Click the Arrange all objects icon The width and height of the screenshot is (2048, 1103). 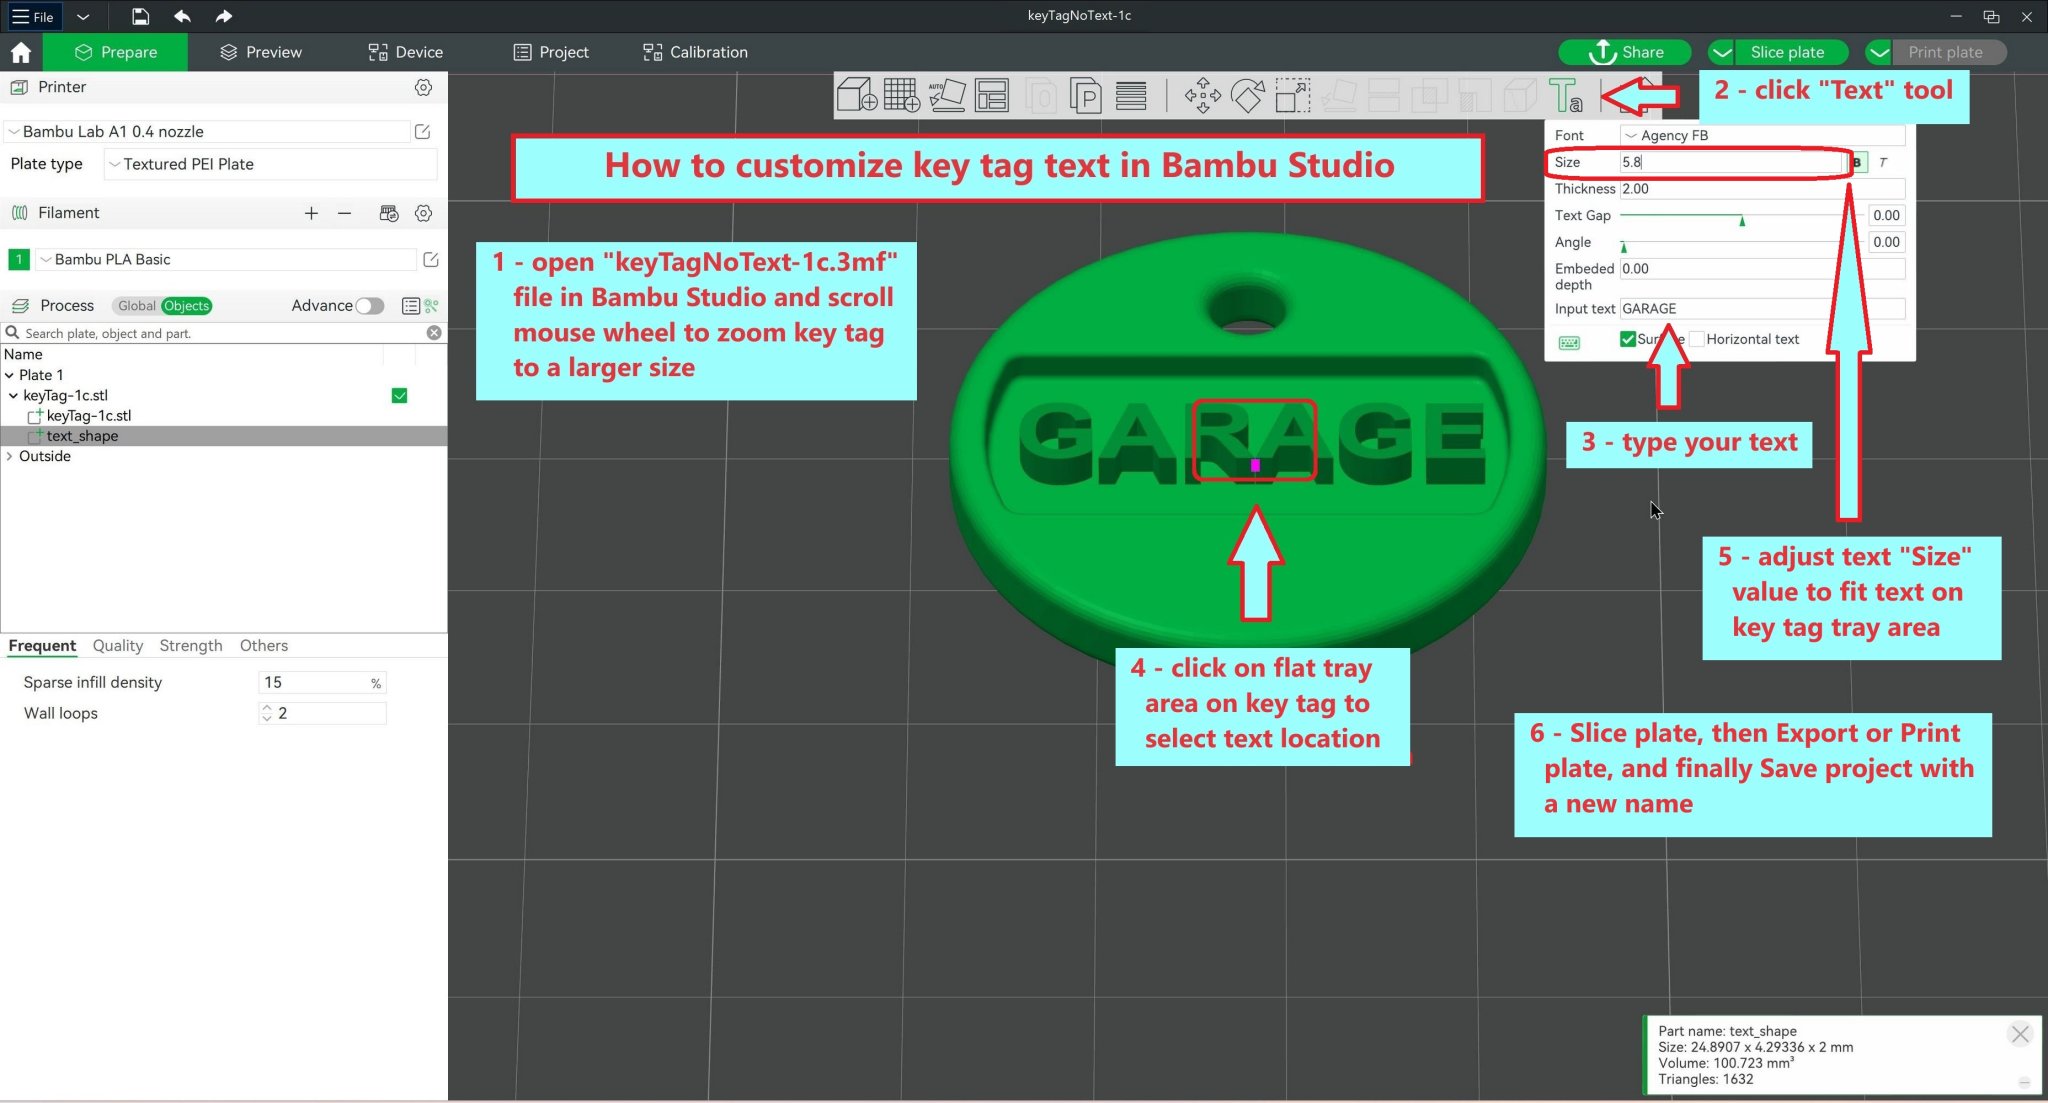[x=992, y=96]
